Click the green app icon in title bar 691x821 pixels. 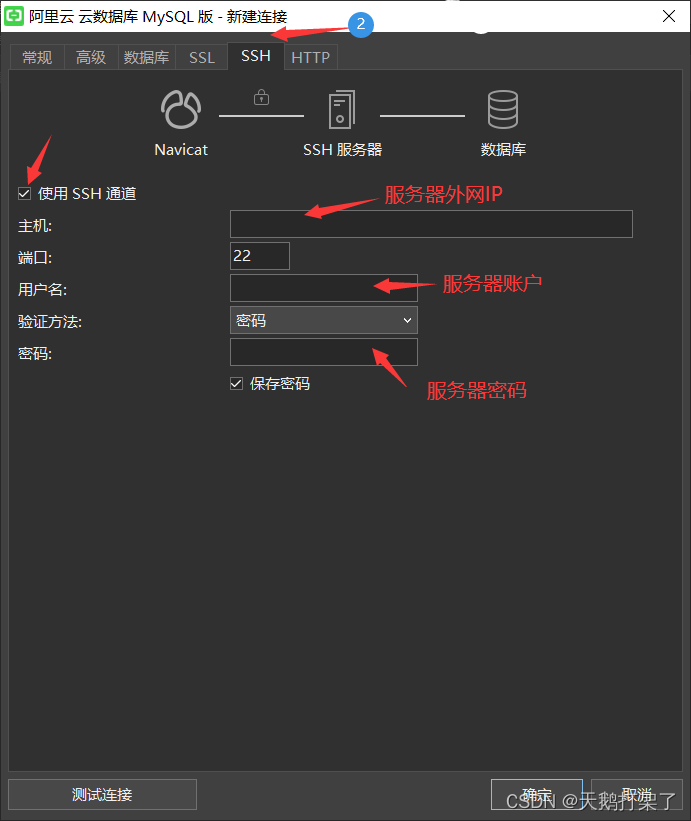[x=14, y=16]
